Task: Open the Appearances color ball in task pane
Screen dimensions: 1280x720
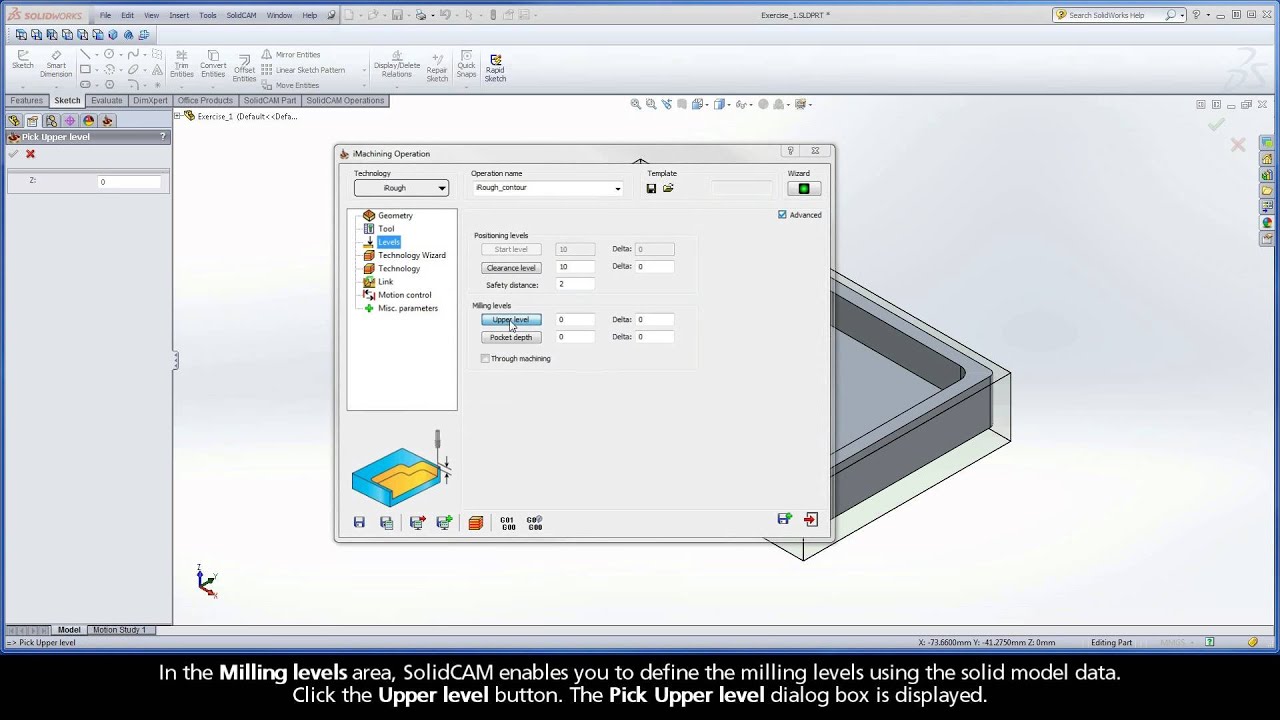Action: (1267, 223)
